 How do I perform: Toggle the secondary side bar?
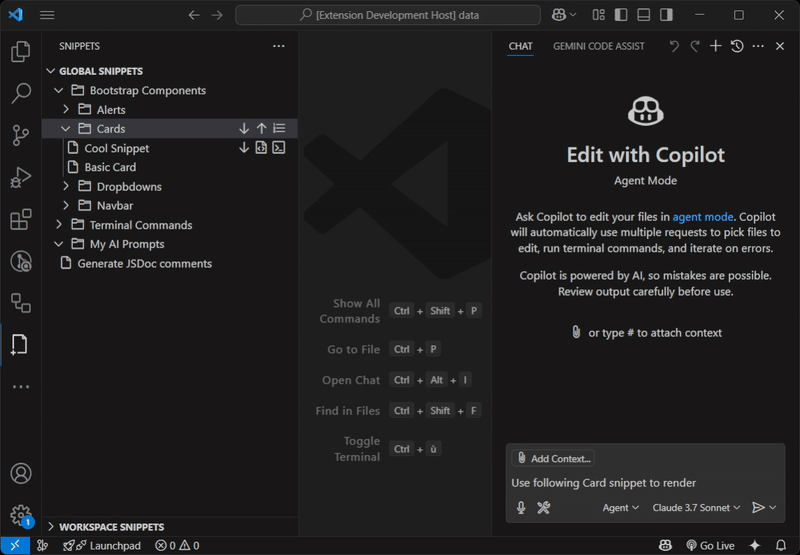[x=666, y=15]
